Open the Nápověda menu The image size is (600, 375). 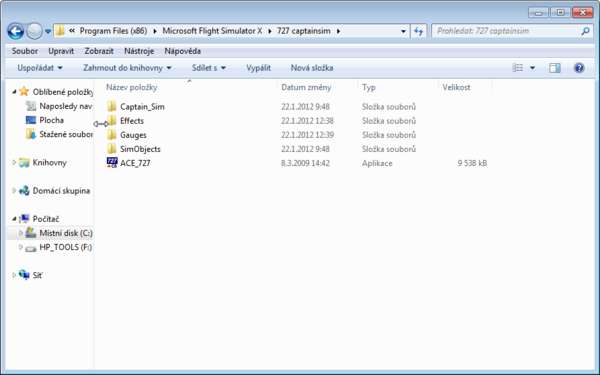click(x=183, y=51)
